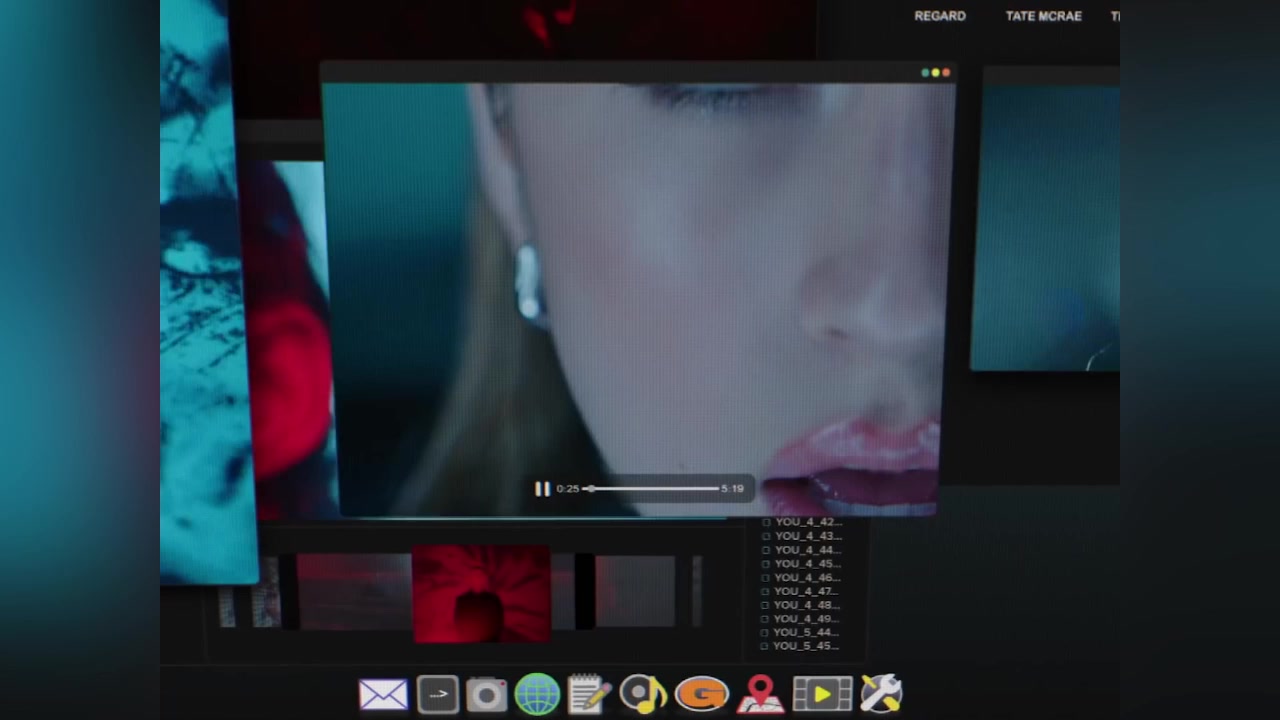
Task: Open the notepad with pencil icon
Action: pos(589,694)
